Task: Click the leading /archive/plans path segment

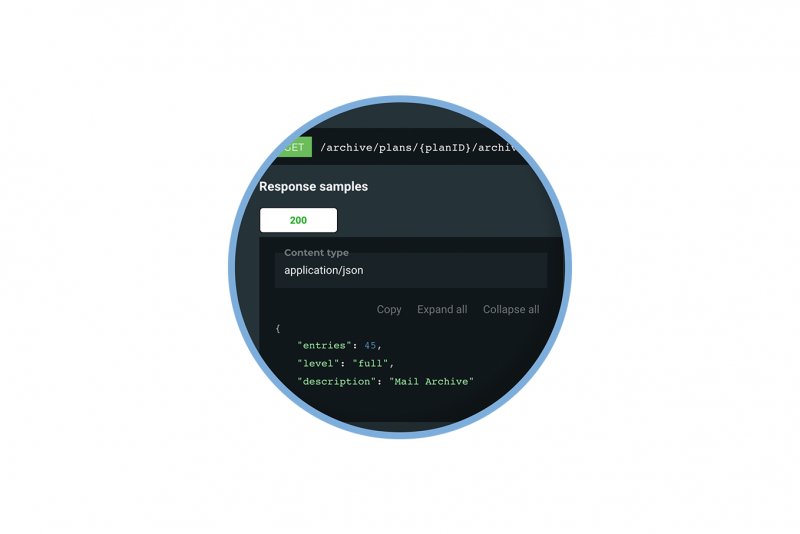Action: tap(366, 148)
